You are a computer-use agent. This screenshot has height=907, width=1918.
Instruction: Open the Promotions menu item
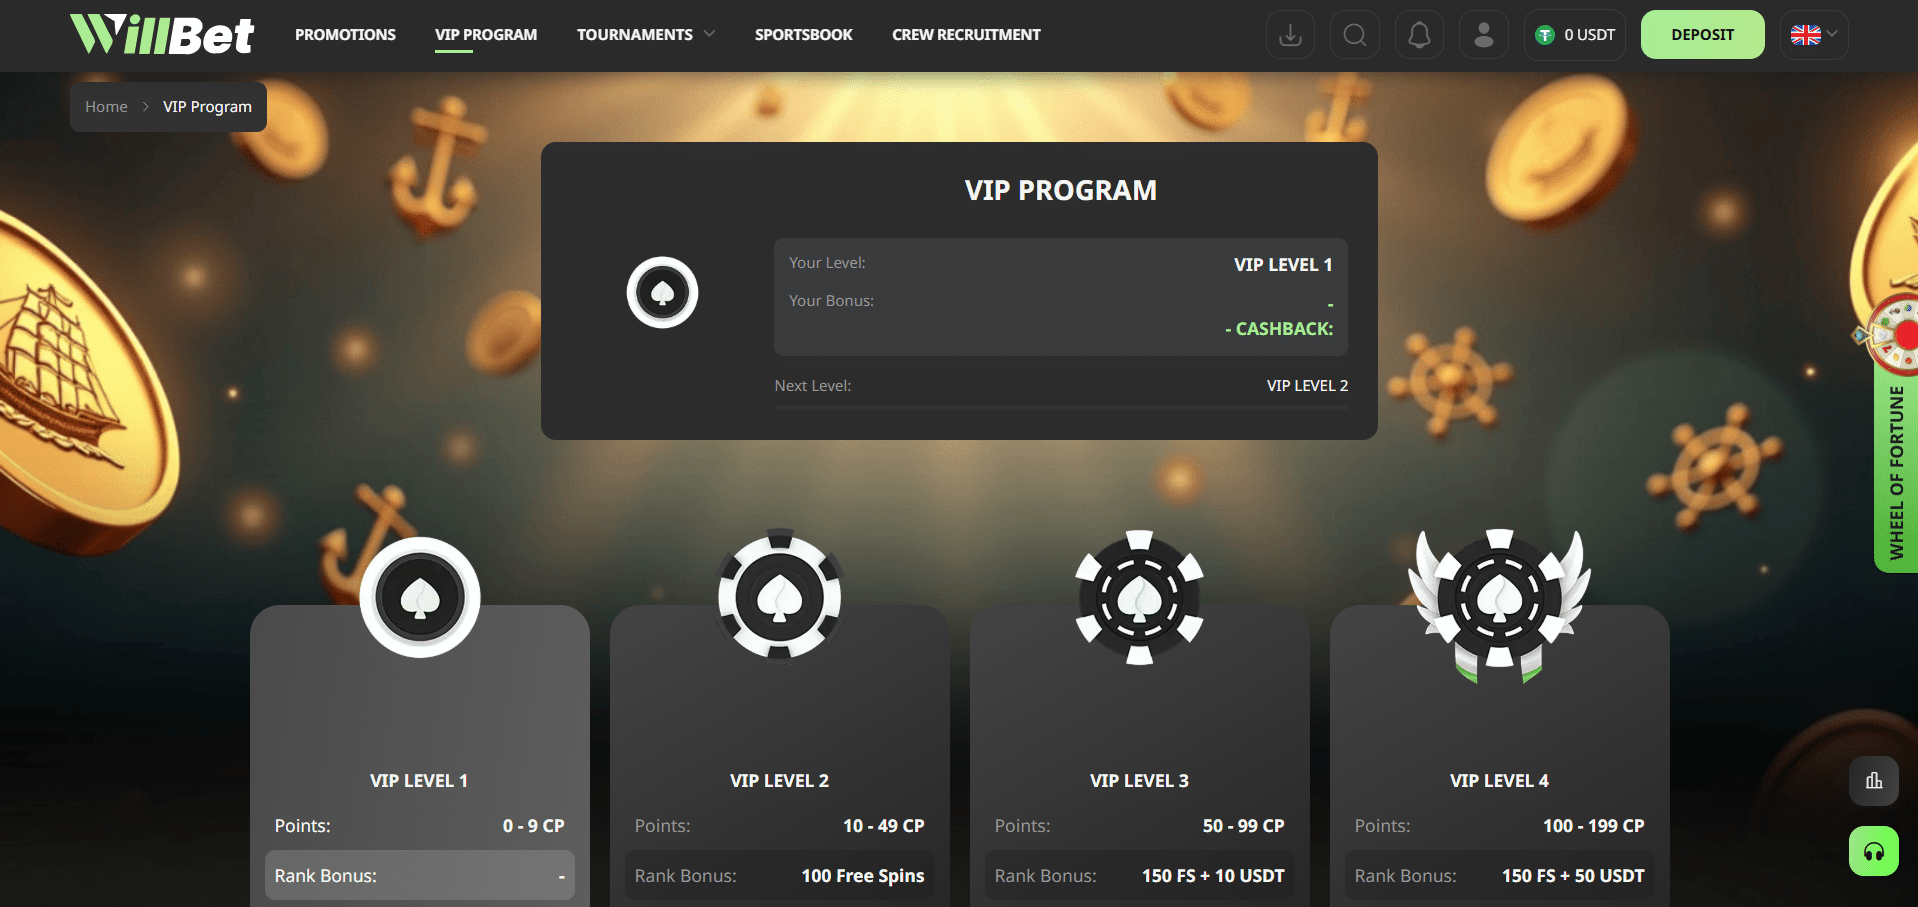(x=345, y=35)
